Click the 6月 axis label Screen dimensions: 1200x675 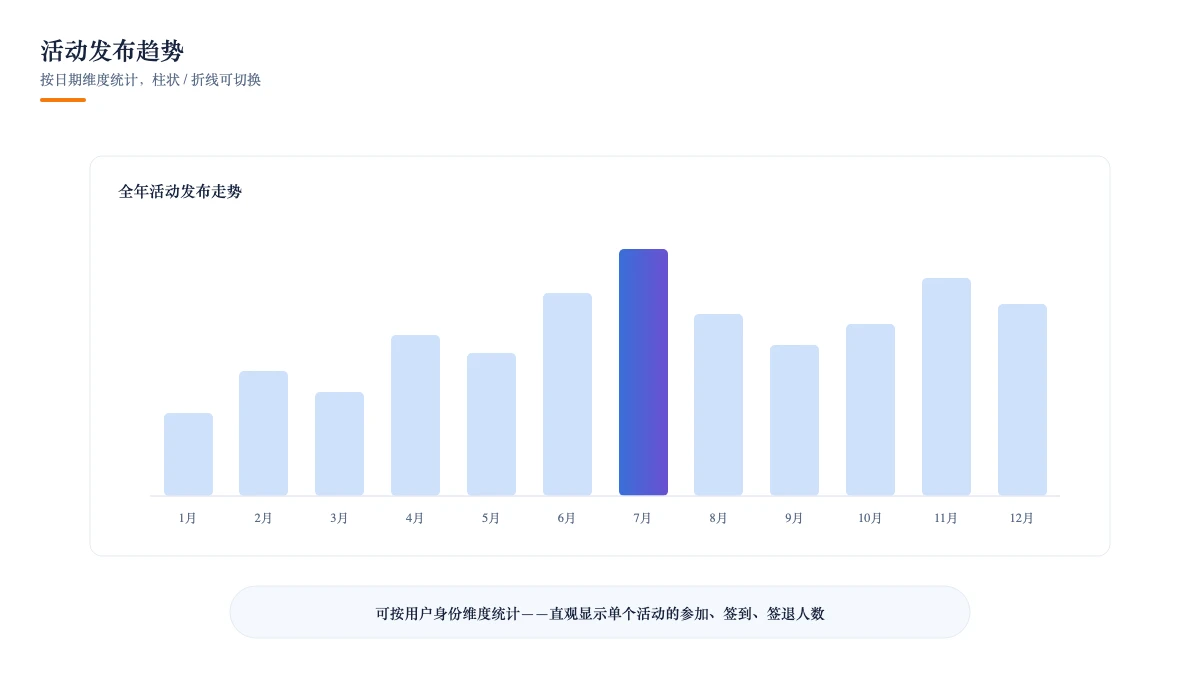pyautogui.click(x=567, y=518)
